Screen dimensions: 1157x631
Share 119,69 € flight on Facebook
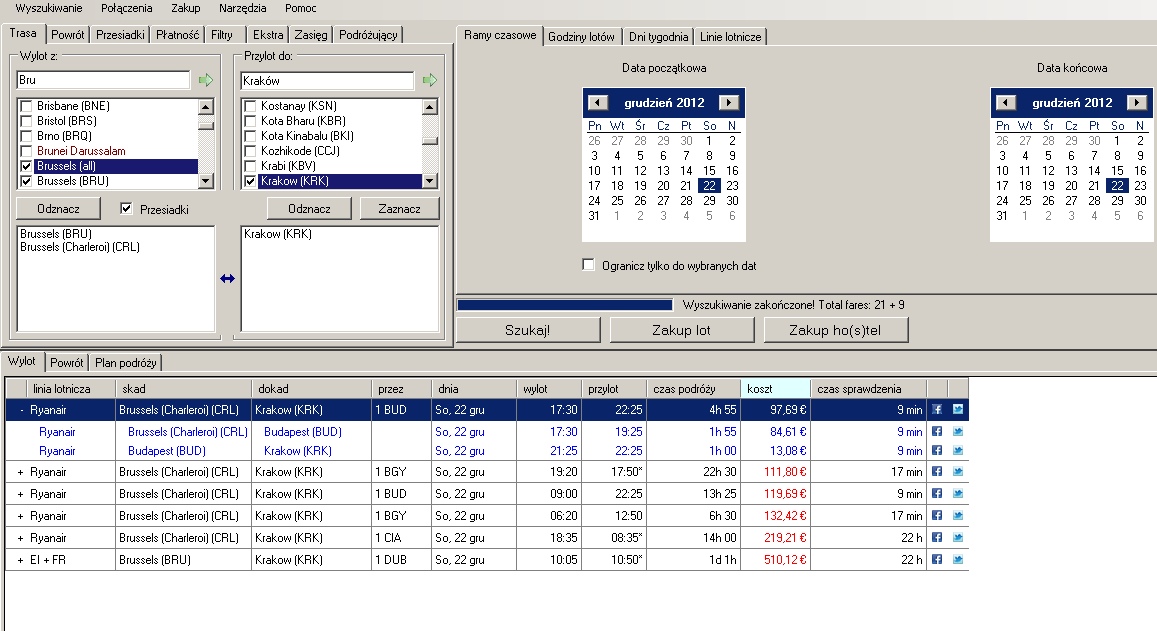pos(937,493)
